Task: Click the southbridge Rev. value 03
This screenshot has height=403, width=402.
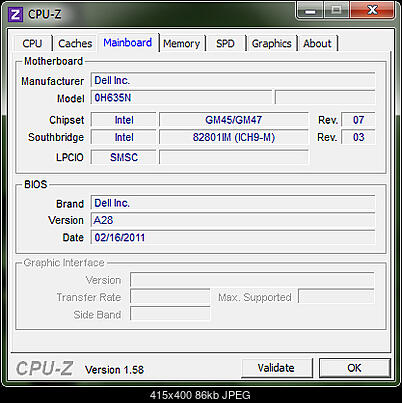Action: pyautogui.click(x=358, y=137)
